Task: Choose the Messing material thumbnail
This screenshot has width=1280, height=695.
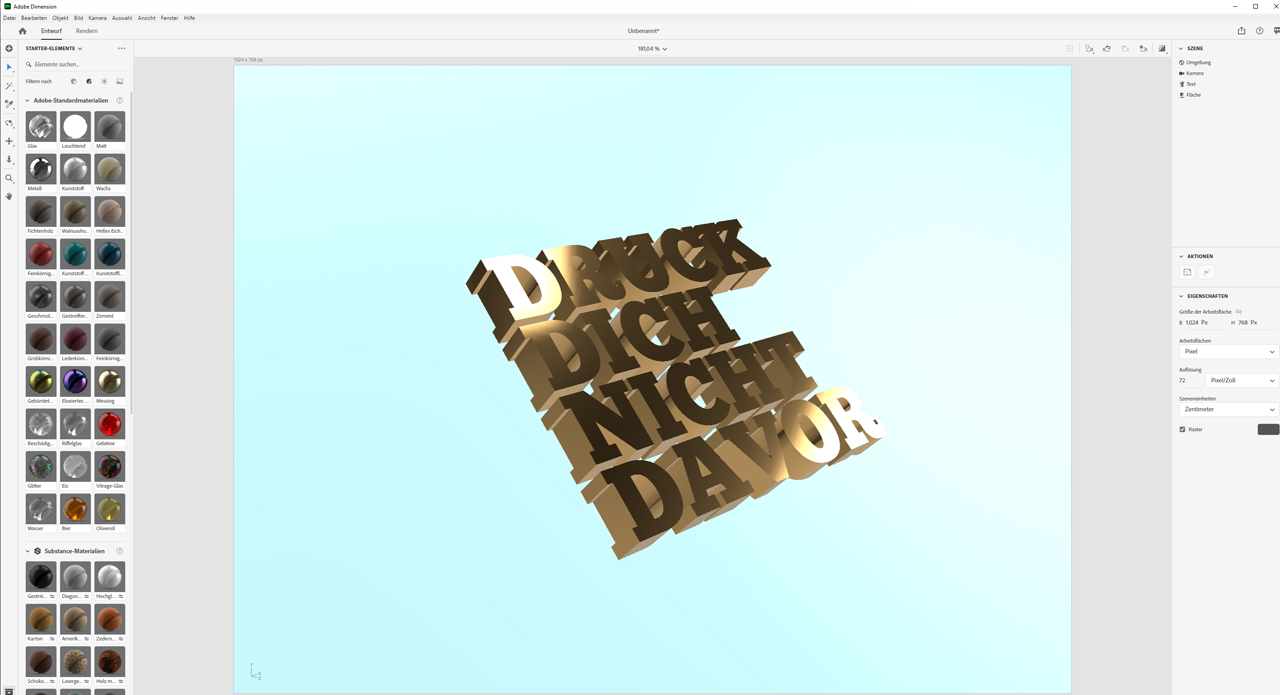Action: (x=110, y=382)
